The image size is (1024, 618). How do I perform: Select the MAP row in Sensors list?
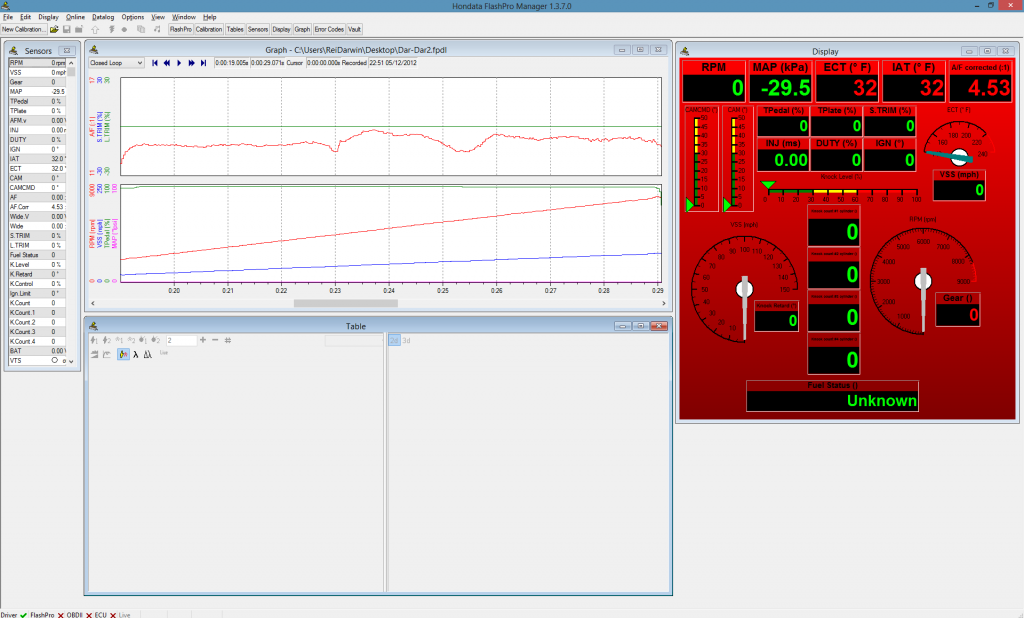coord(37,91)
